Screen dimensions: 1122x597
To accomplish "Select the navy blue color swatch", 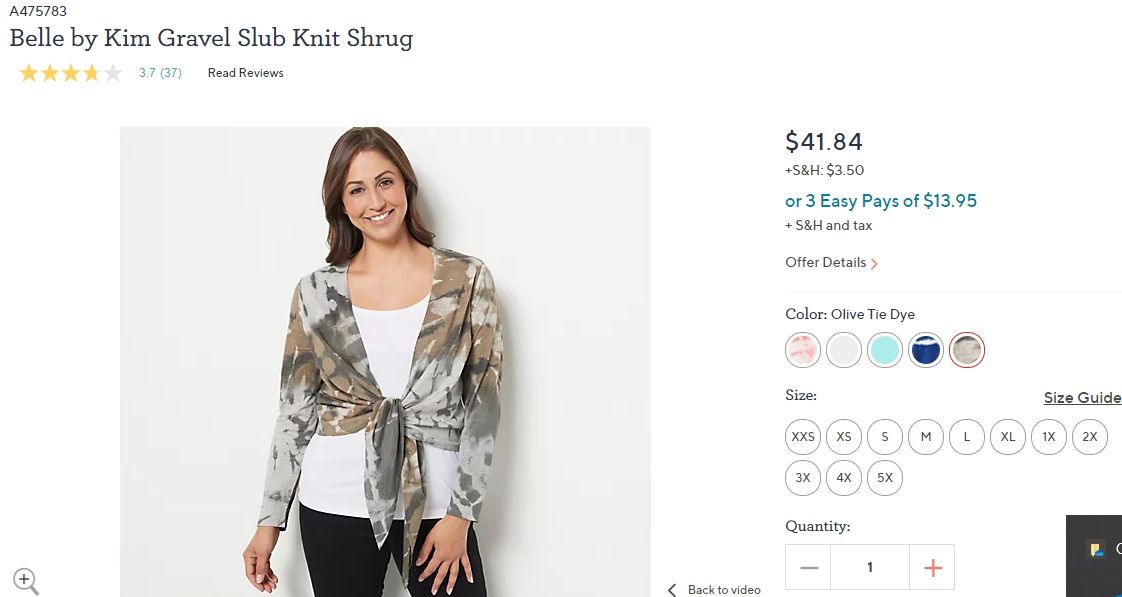I will (x=925, y=351).
